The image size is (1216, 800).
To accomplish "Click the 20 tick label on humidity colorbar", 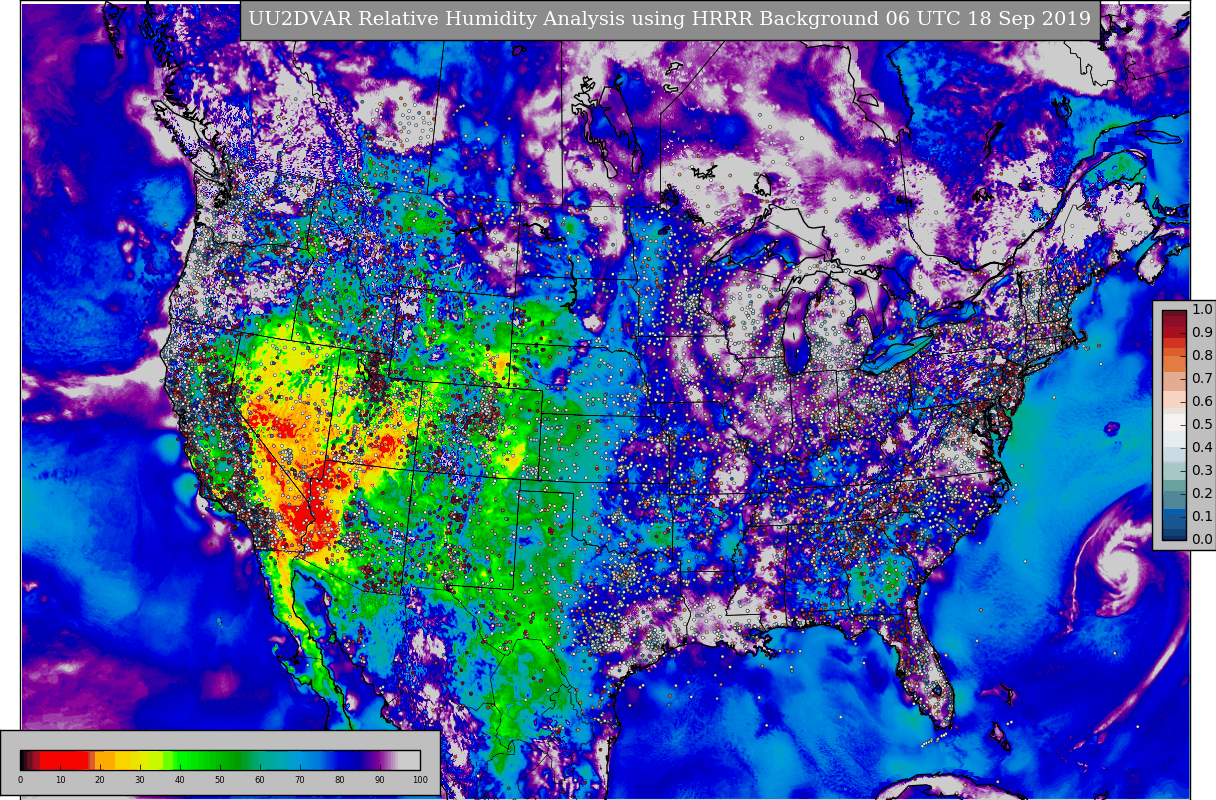I will [x=100, y=780].
